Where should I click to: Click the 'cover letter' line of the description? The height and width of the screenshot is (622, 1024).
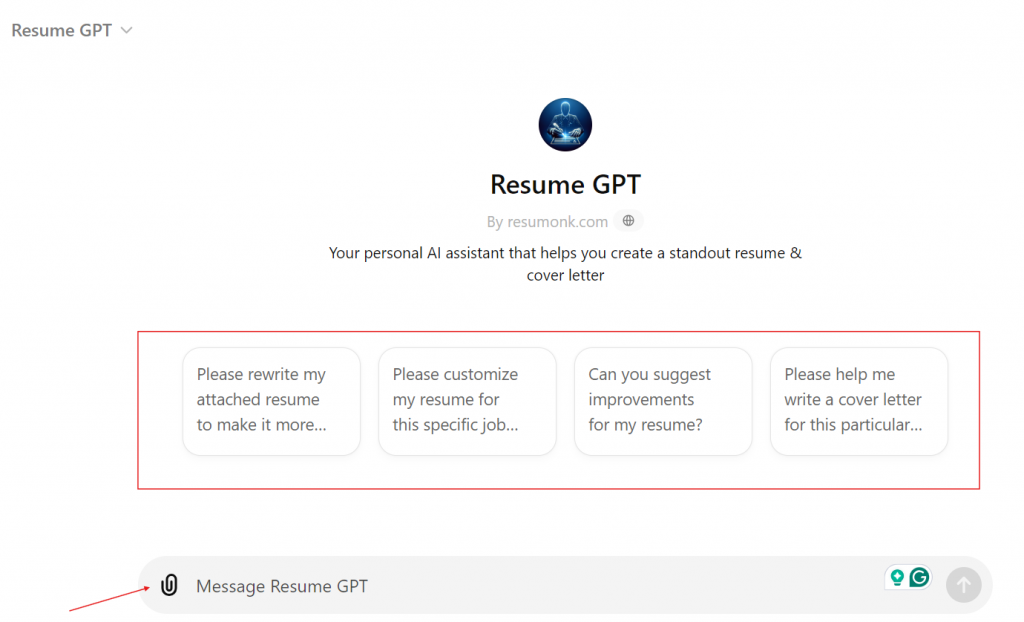566,275
